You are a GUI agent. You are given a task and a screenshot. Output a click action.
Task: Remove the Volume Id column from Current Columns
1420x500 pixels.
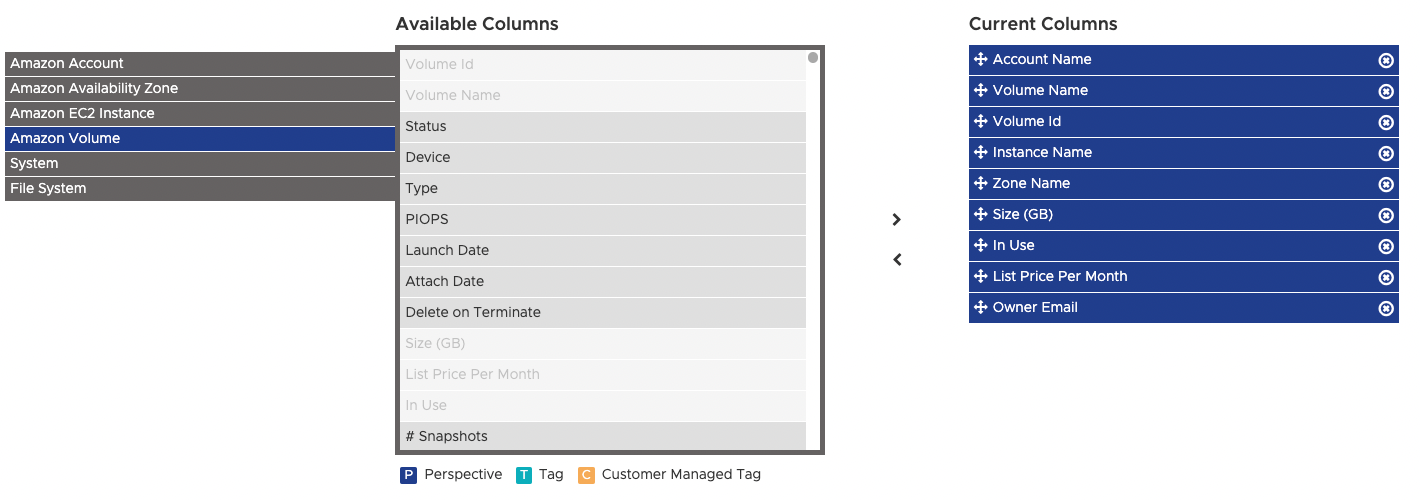coord(1386,122)
